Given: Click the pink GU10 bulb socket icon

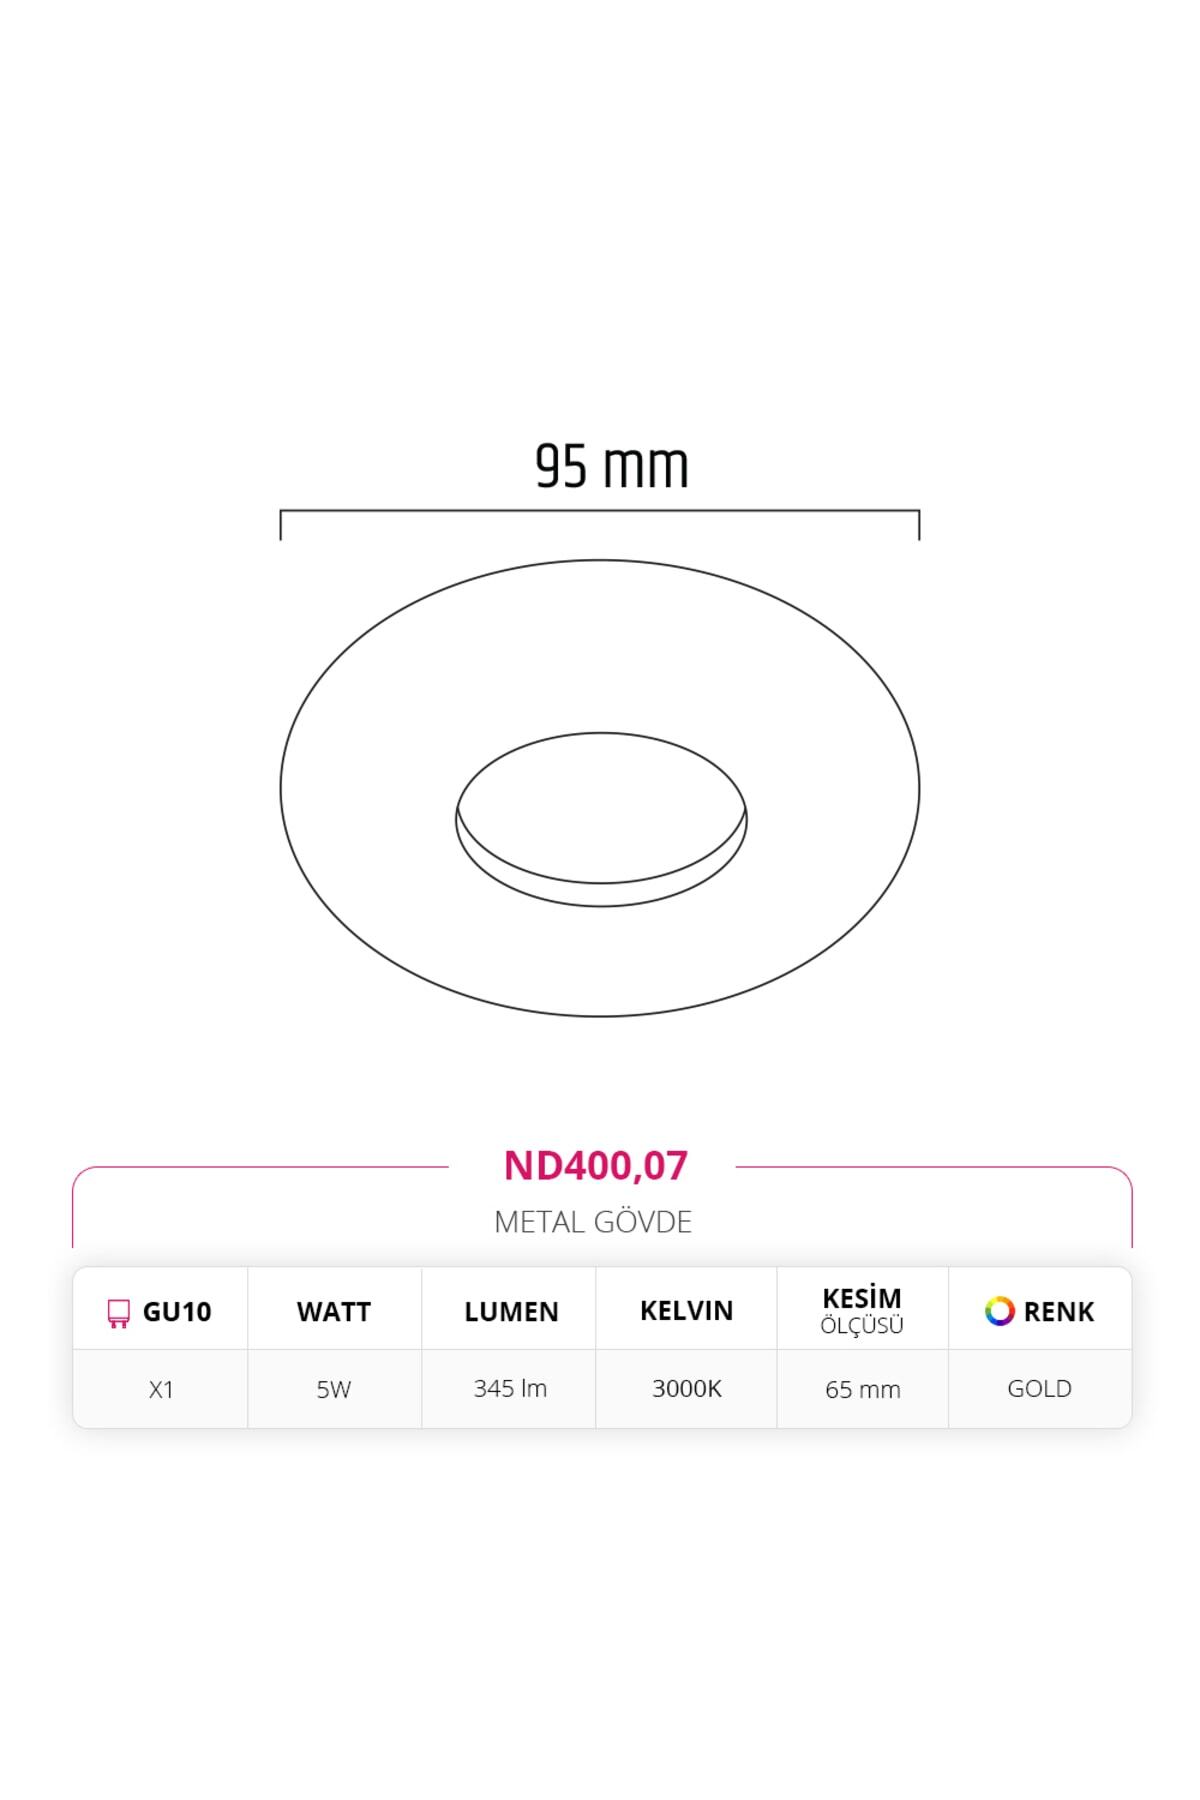Looking at the screenshot, I should tap(118, 1313).
